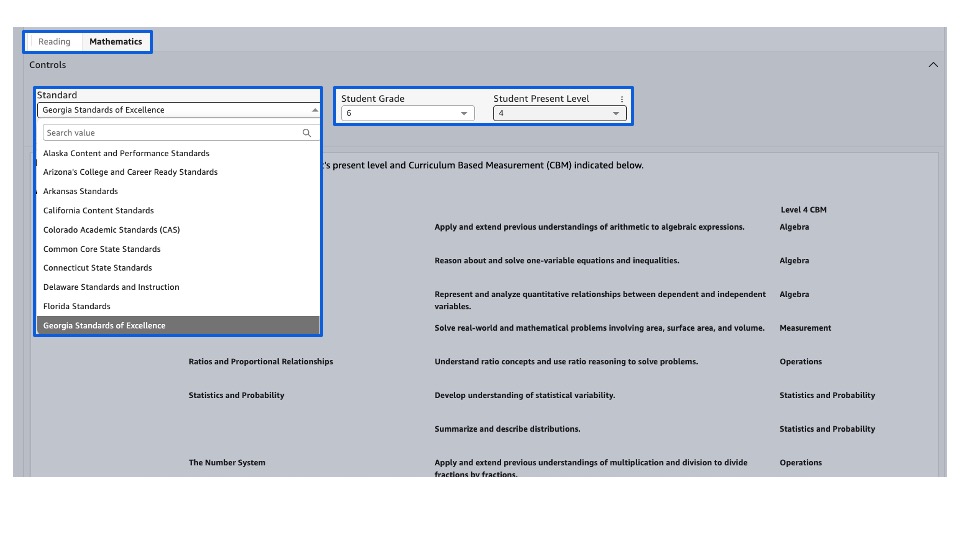Choose Florida Standards option

click(x=77, y=306)
